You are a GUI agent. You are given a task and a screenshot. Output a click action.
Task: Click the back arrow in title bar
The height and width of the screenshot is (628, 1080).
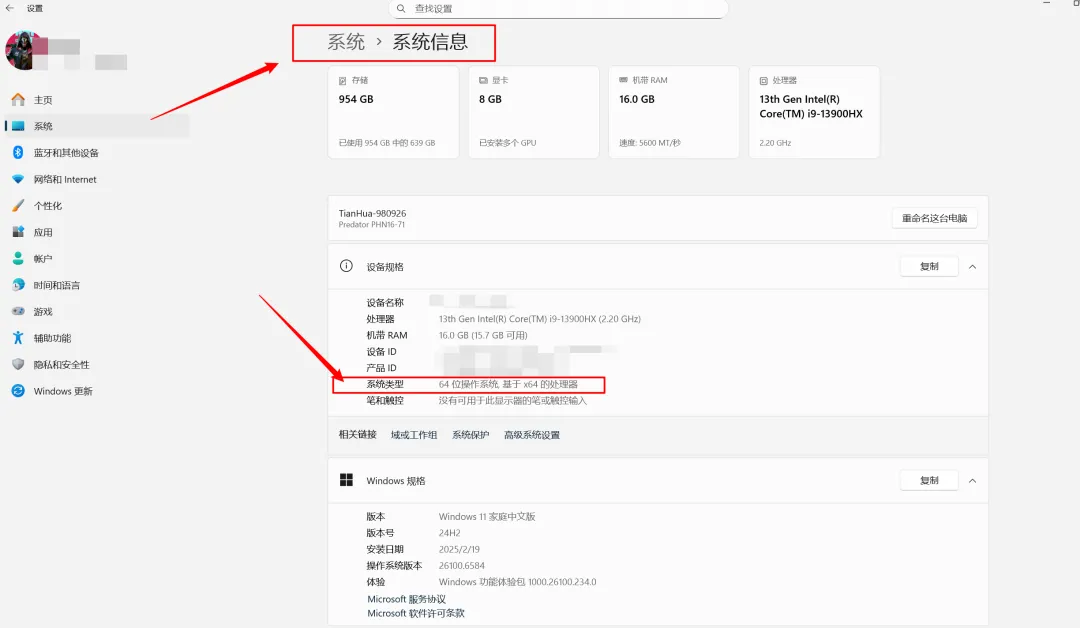[10, 8]
